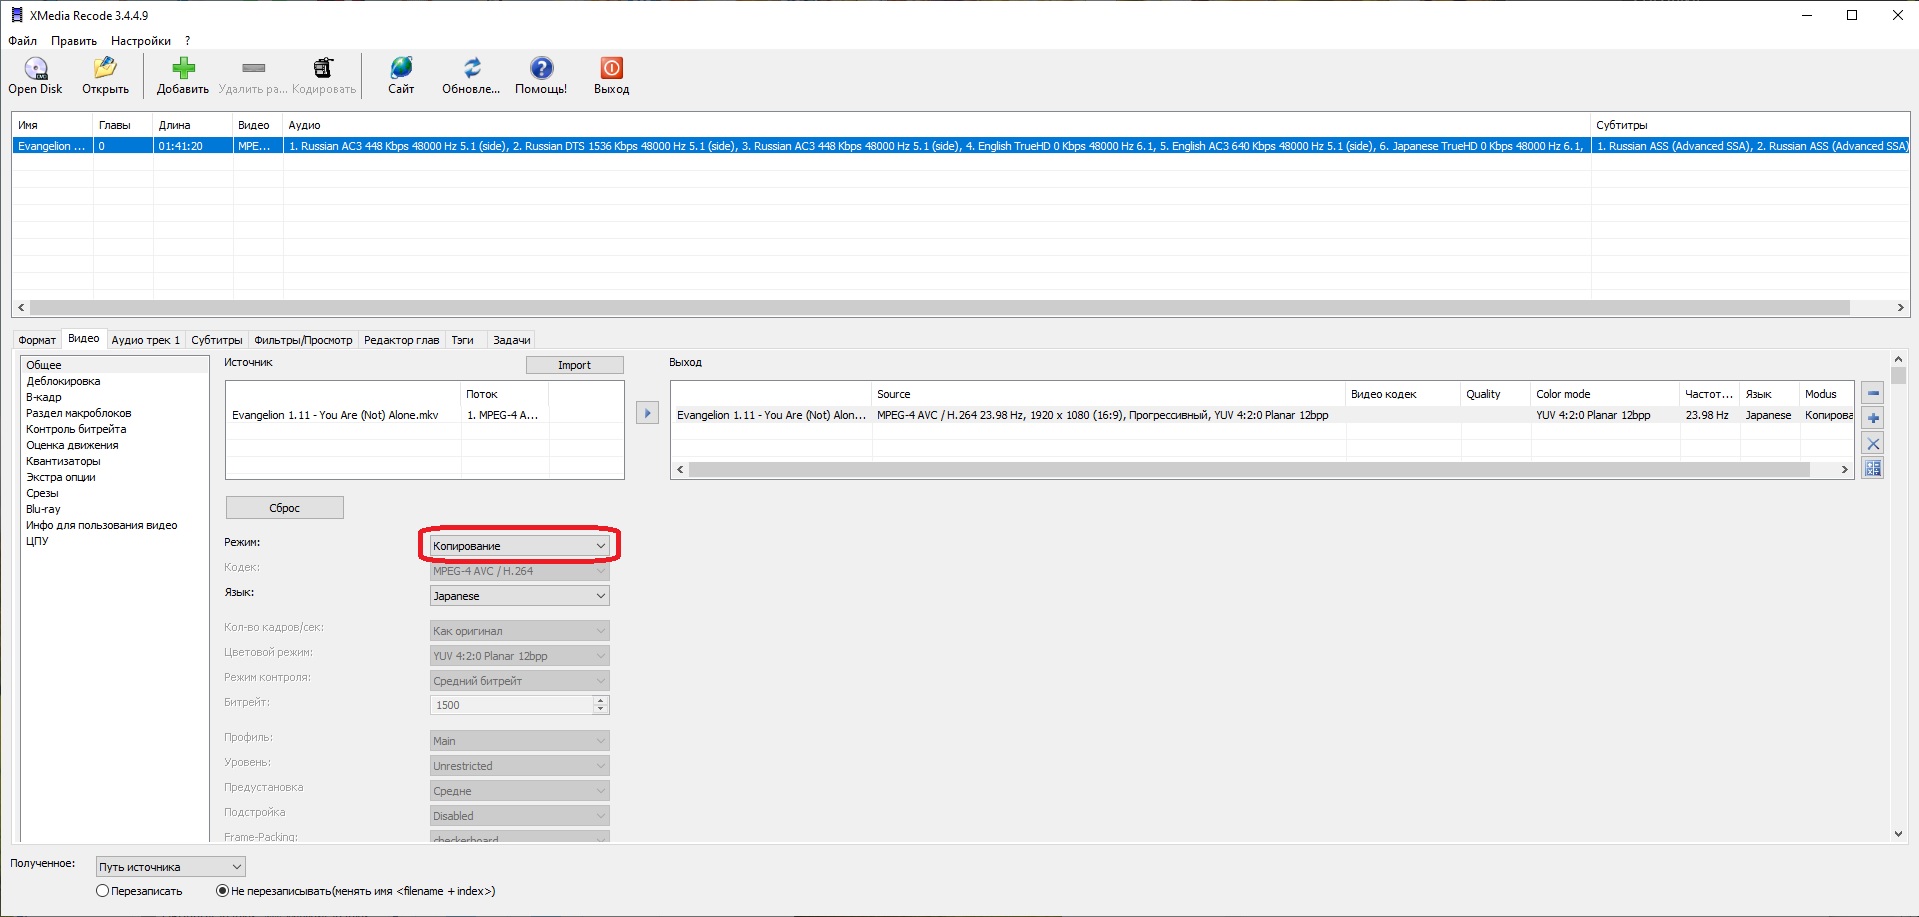This screenshot has width=1919, height=917.
Task: Switch to the Субтитры tab
Action: [217, 340]
